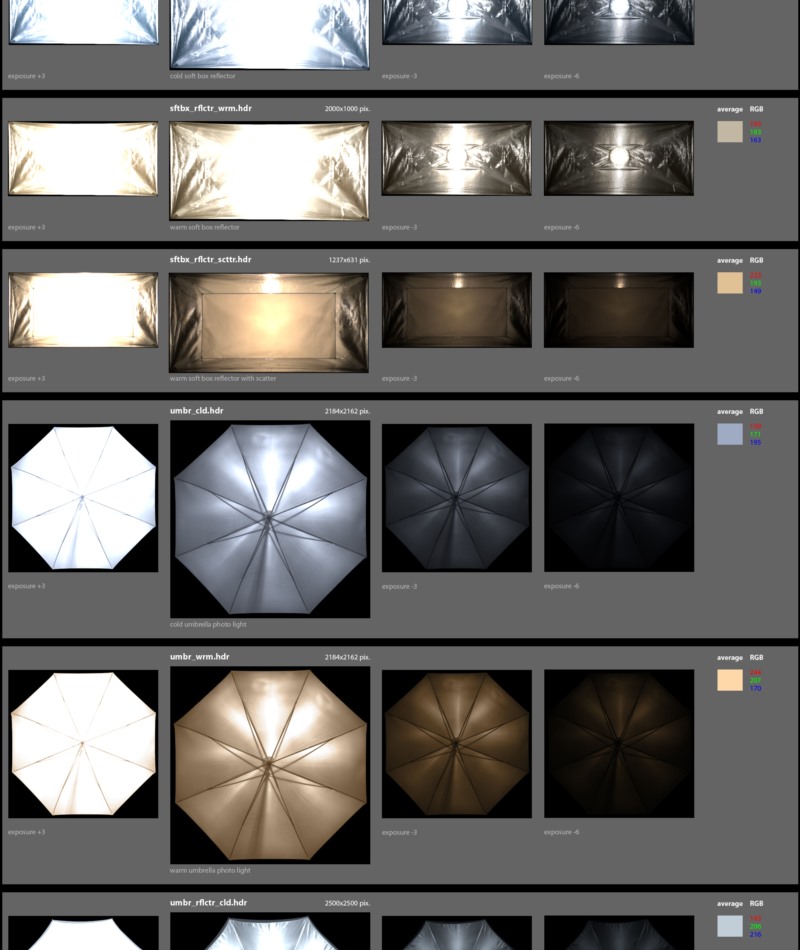Open the umbr_cld exposure -3 thumbnail
800x950 pixels.
[x=456, y=497]
